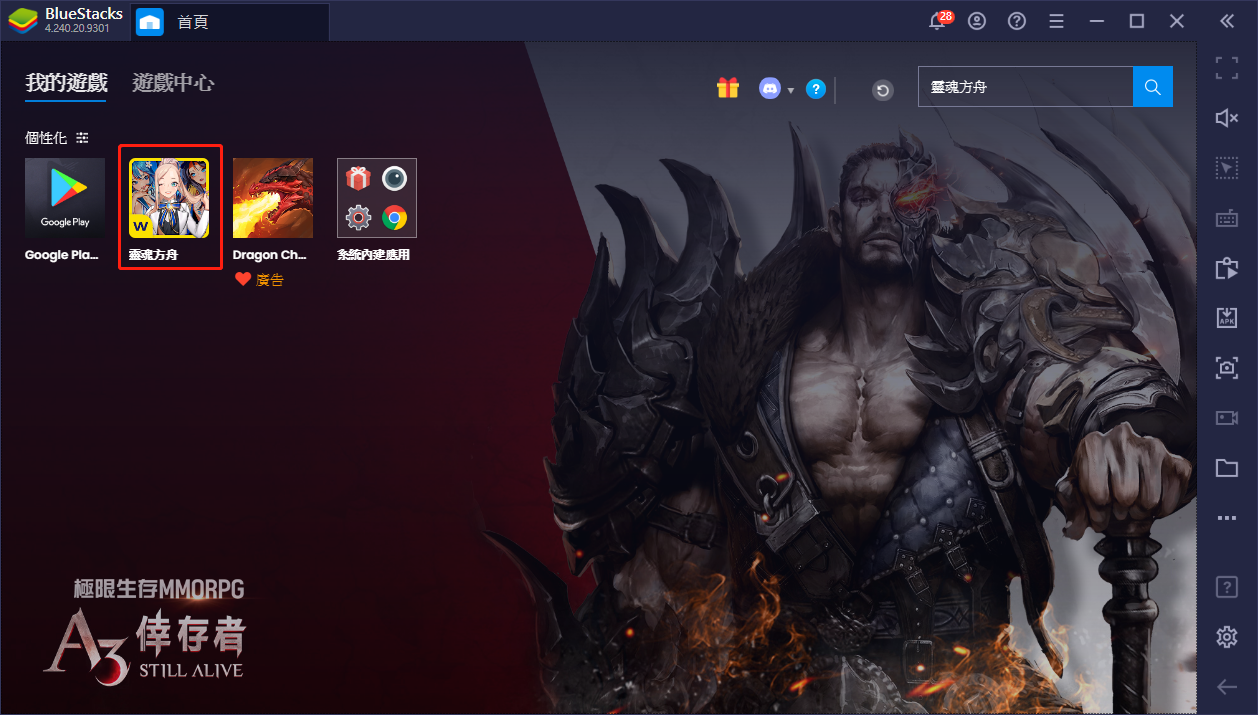The height and width of the screenshot is (715, 1258).
Task: Click the 個性化 label
Action: point(46,138)
